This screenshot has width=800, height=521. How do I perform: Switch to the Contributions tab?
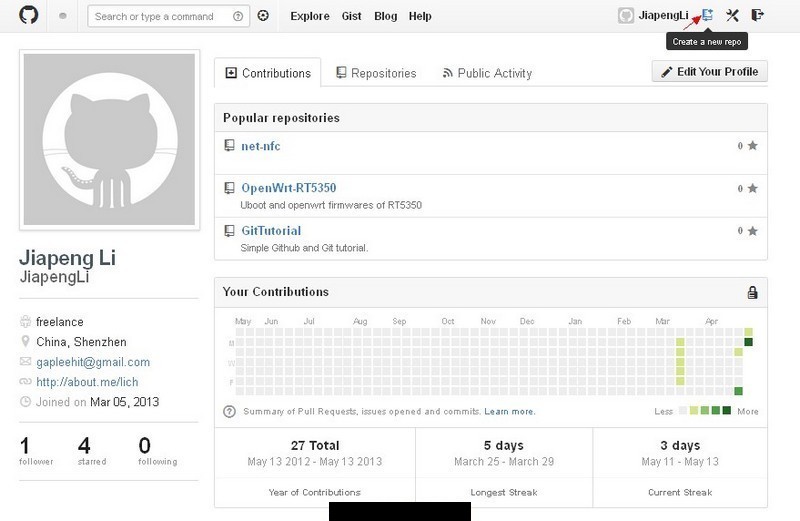tap(268, 73)
